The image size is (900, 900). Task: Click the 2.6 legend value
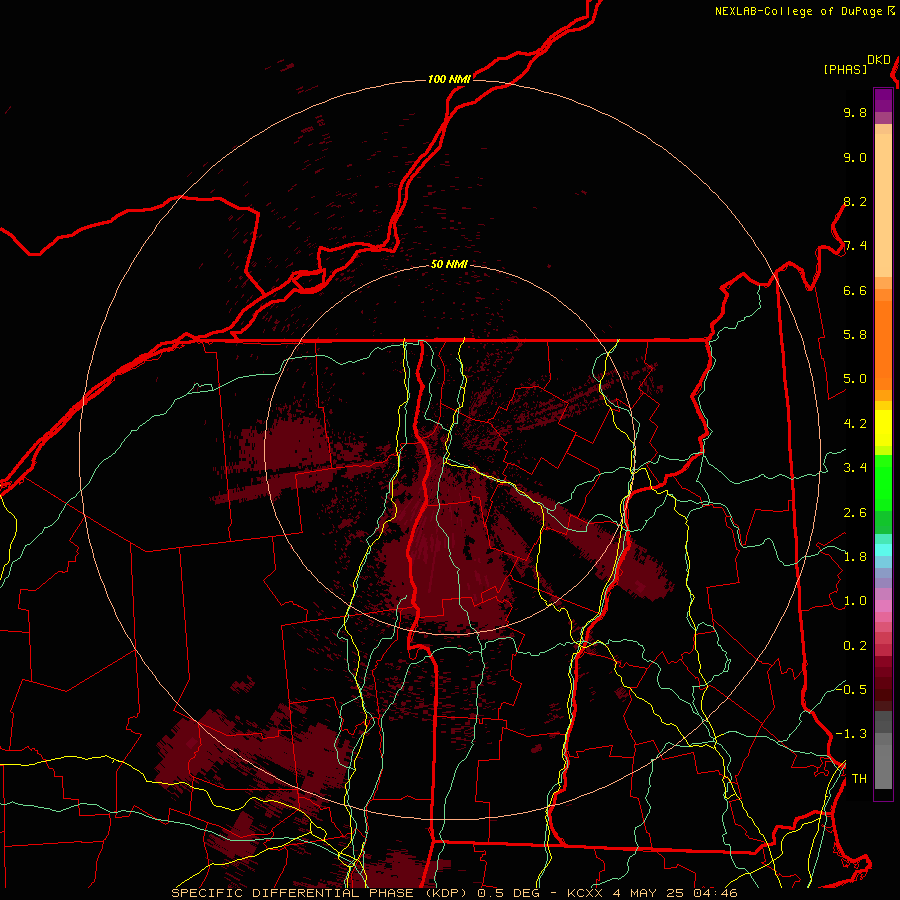[855, 513]
